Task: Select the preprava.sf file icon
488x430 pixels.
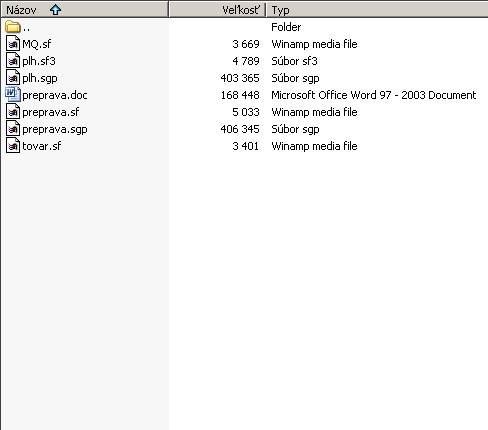Action: [x=13, y=112]
